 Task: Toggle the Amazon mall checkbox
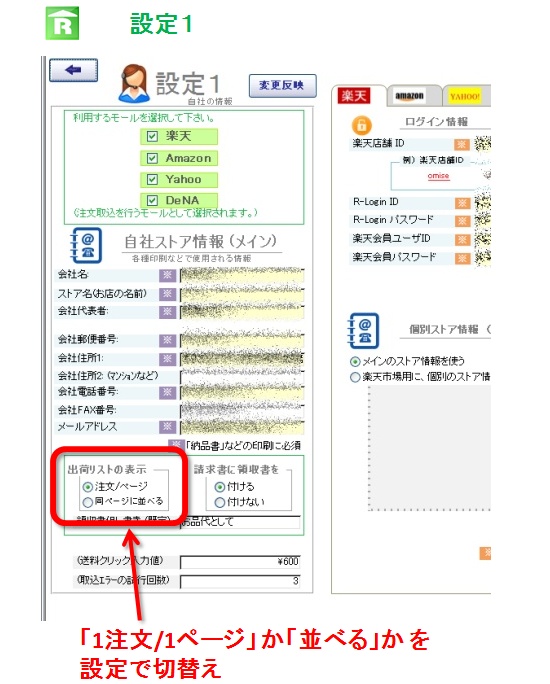(x=152, y=158)
